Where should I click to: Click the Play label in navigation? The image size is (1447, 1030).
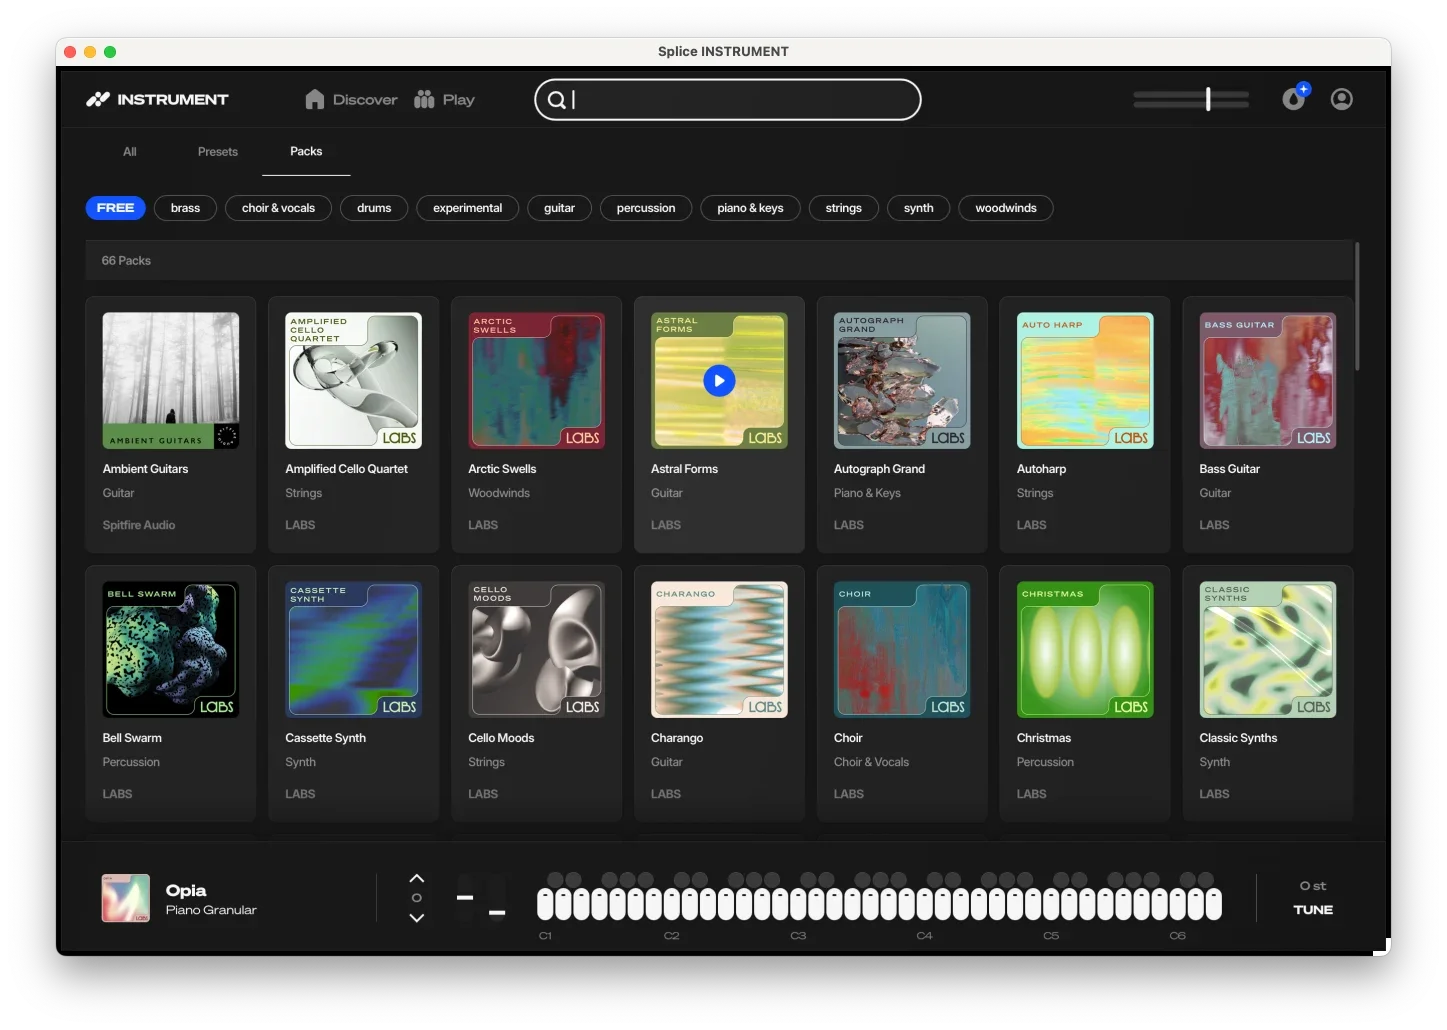[x=459, y=100]
